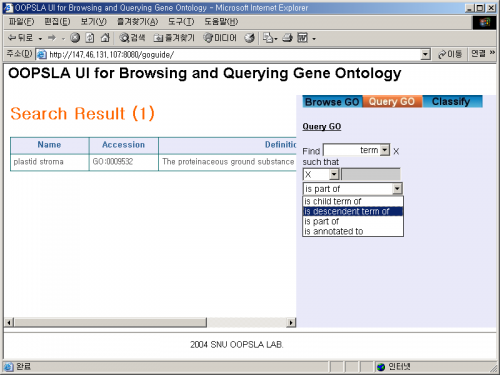Print the page with the printer icon
500x375 pixels.
(287, 38)
